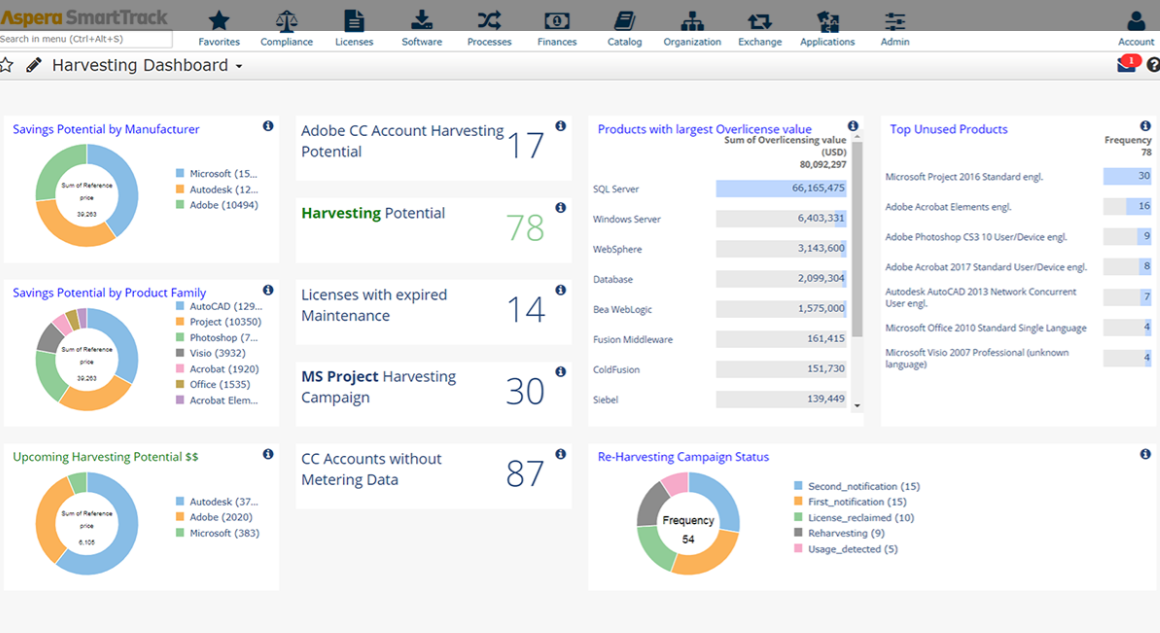Screen dimensions: 1160x633
Task: Open the Upcoming Harvesting Potential $$ title
Action: [x=105, y=457]
